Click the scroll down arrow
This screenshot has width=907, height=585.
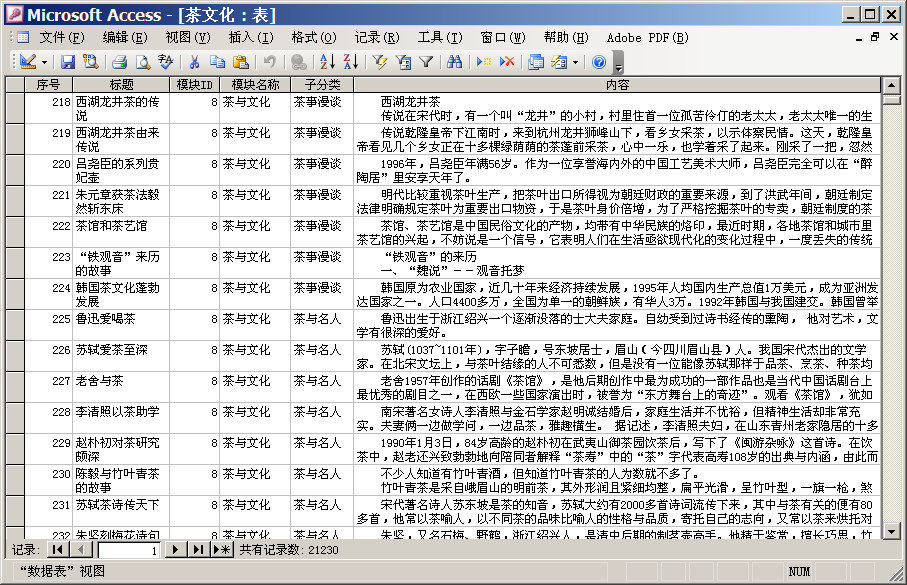(891, 531)
